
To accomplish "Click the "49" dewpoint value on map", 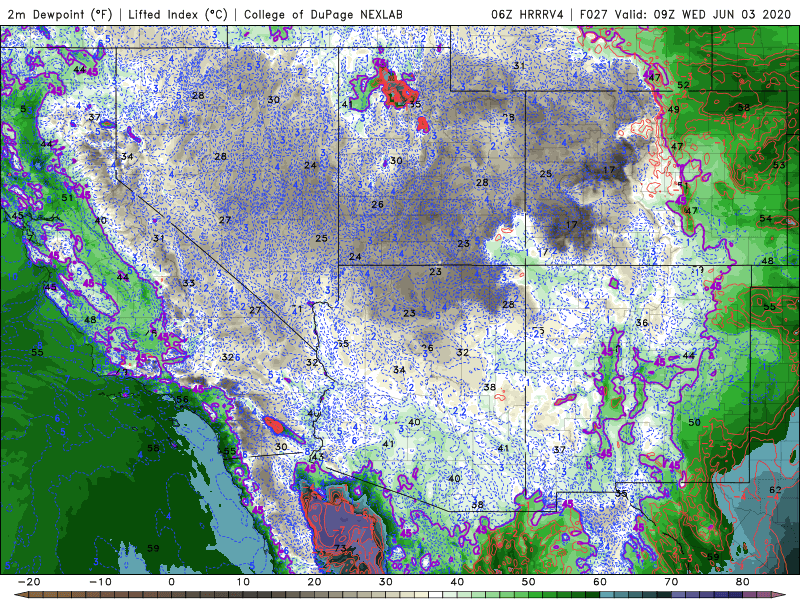I will [673, 109].
